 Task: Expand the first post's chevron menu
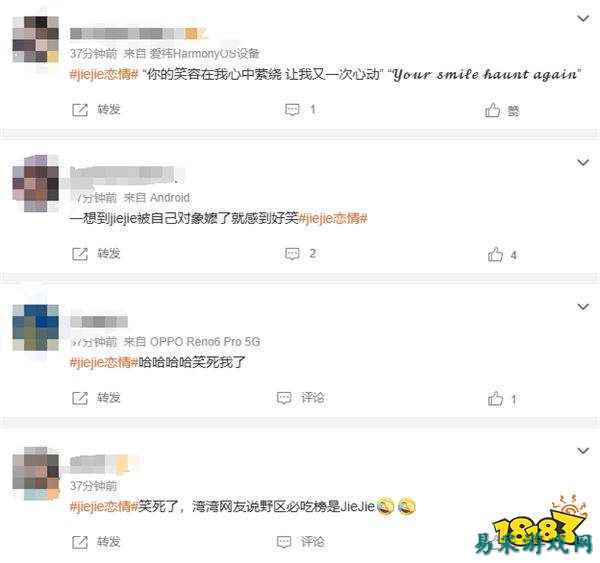point(583,18)
